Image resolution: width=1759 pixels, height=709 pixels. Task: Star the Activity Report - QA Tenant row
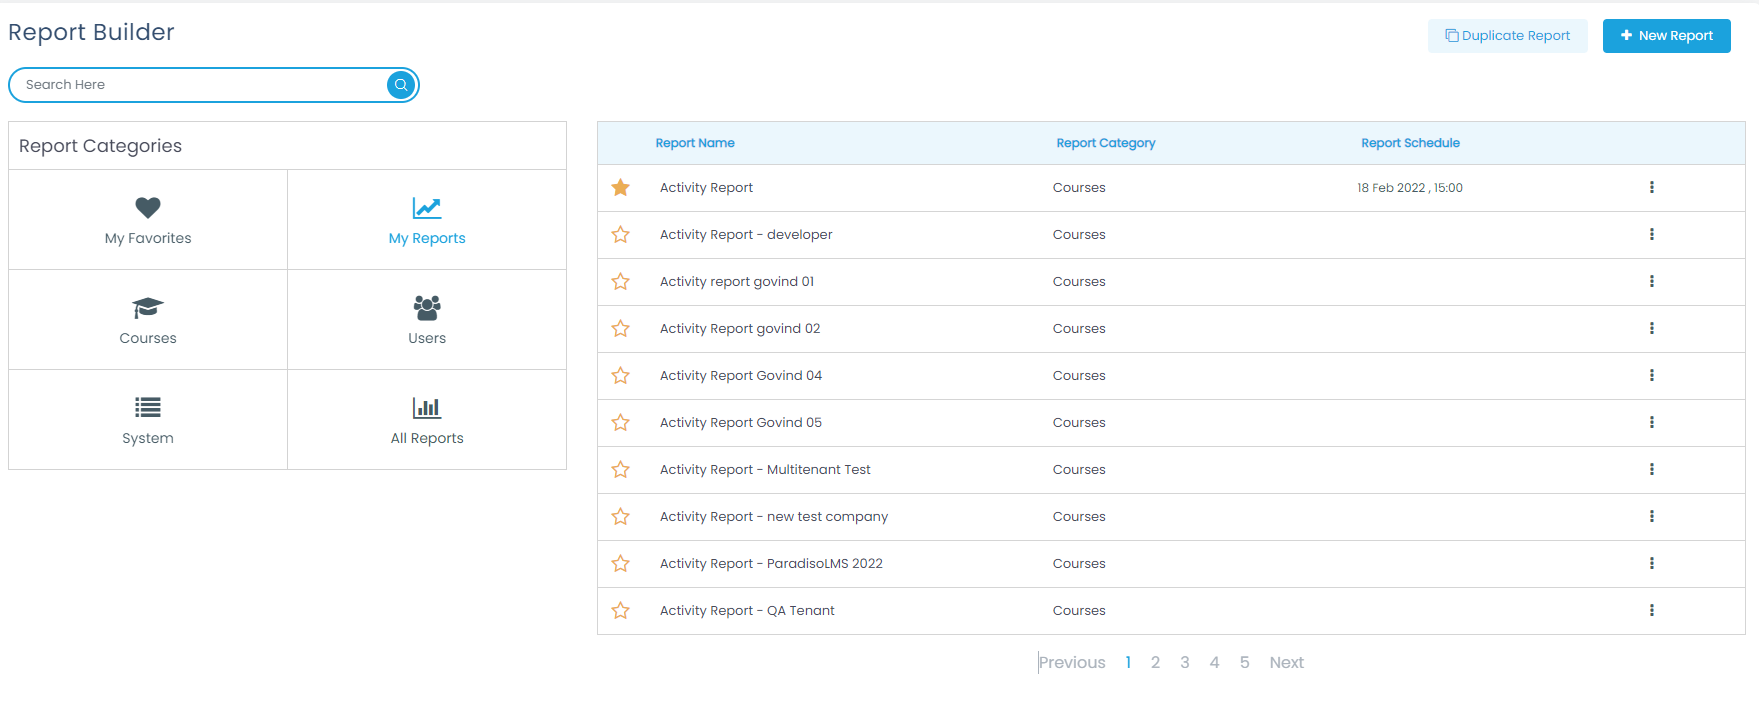click(x=621, y=611)
